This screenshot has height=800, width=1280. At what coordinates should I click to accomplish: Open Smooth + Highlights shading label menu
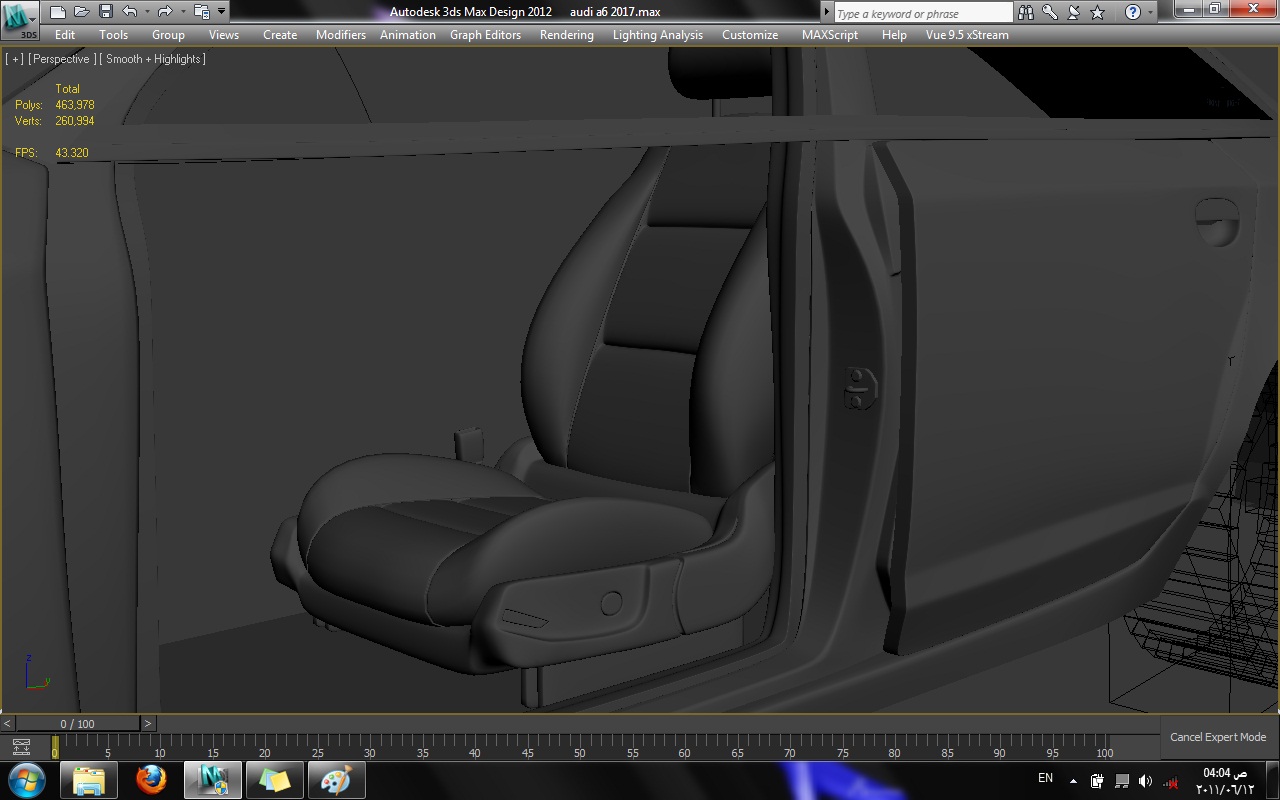click(x=155, y=59)
